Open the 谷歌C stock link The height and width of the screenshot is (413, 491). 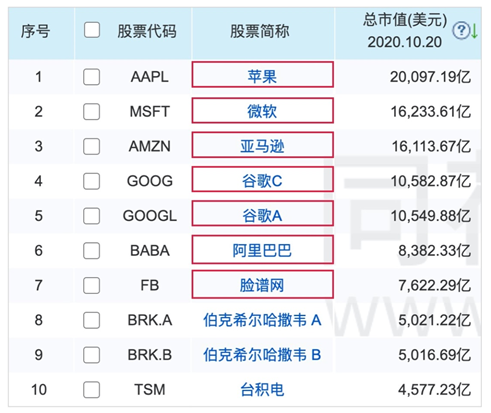(x=262, y=181)
